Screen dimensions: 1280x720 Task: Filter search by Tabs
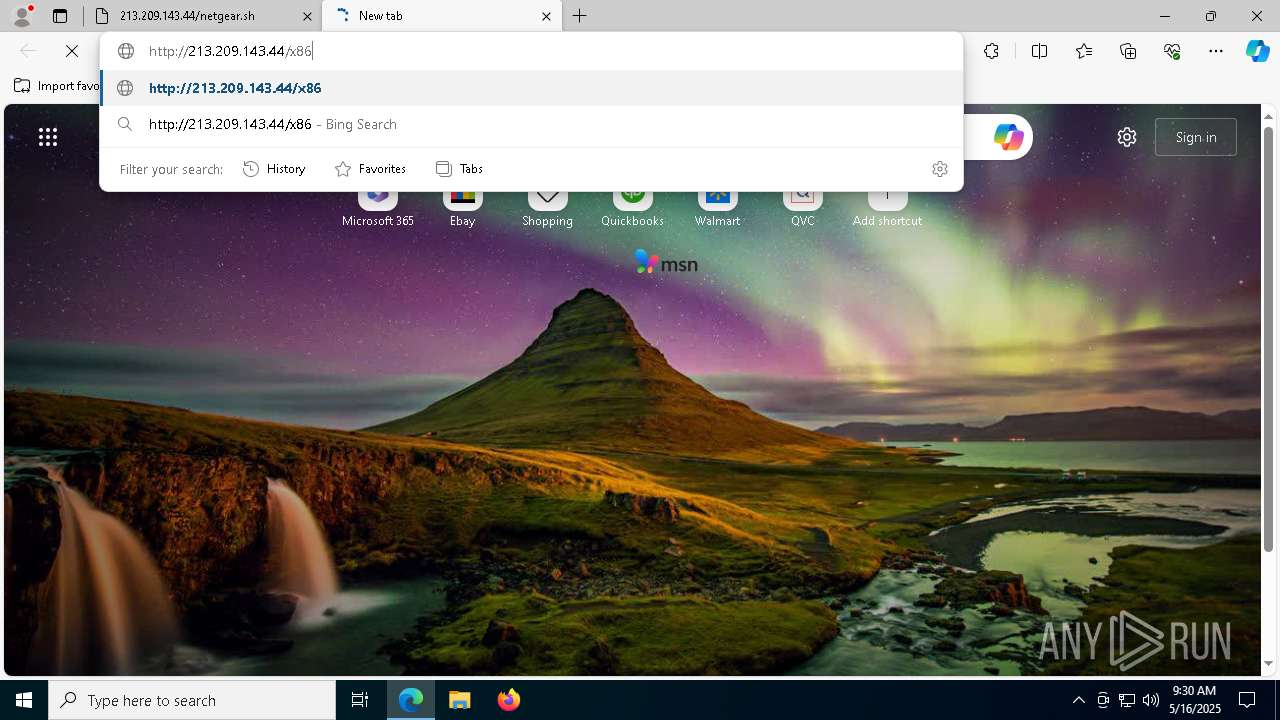460,169
